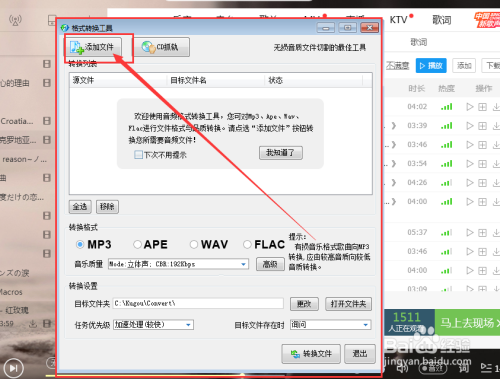
Task: Close the 格式转换工具 dialog
Action: (370, 28)
